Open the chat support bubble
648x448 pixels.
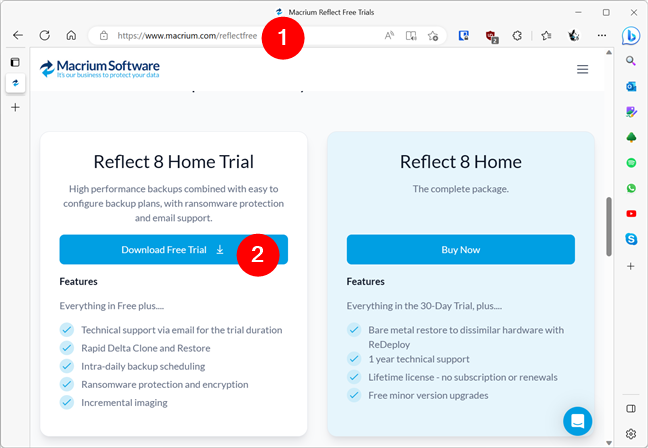pos(577,421)
